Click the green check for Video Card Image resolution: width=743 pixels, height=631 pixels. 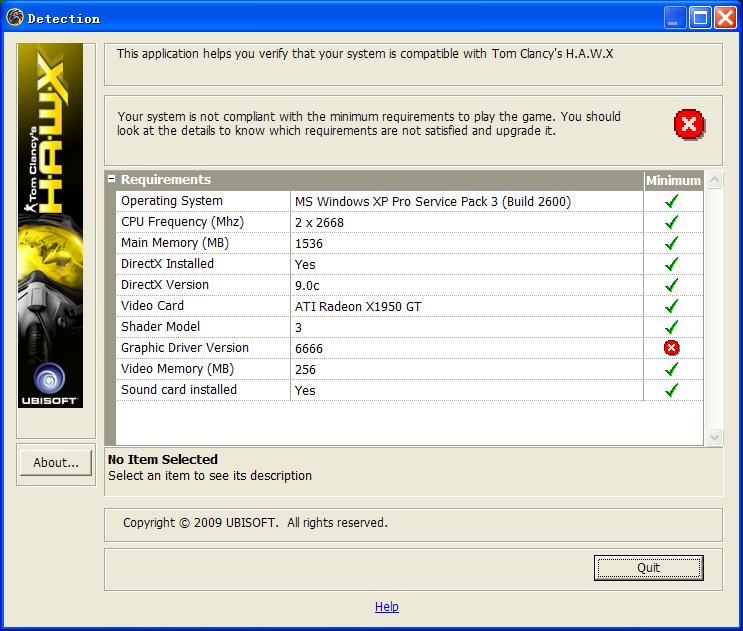pyautogui.click(x=671, y=306)
